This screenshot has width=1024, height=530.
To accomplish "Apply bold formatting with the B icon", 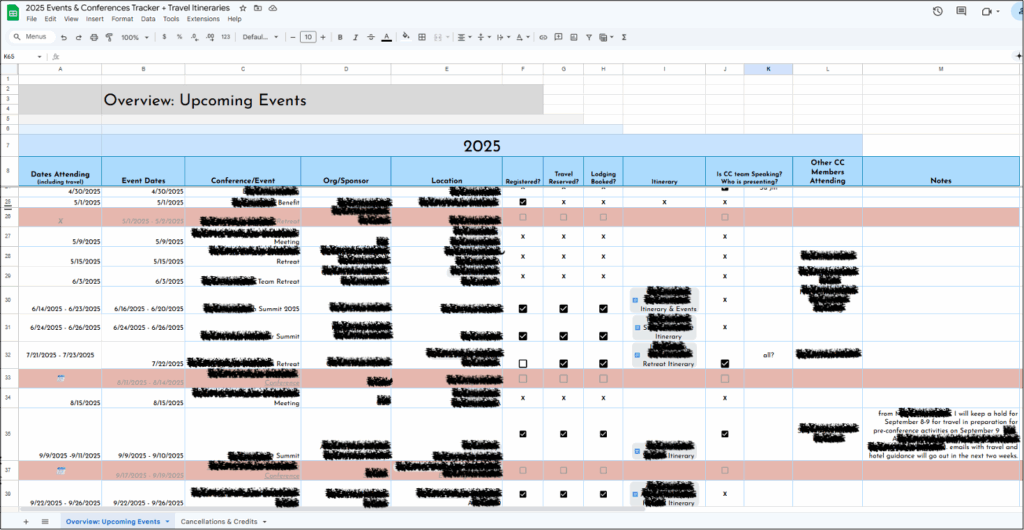I will (x=340, y=37).
